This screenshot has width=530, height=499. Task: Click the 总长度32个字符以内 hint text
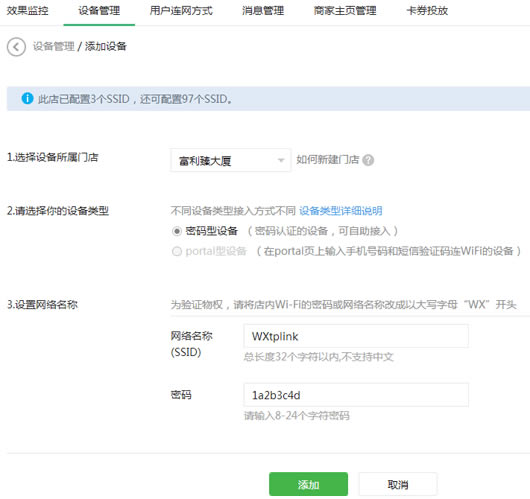[319, 357]
